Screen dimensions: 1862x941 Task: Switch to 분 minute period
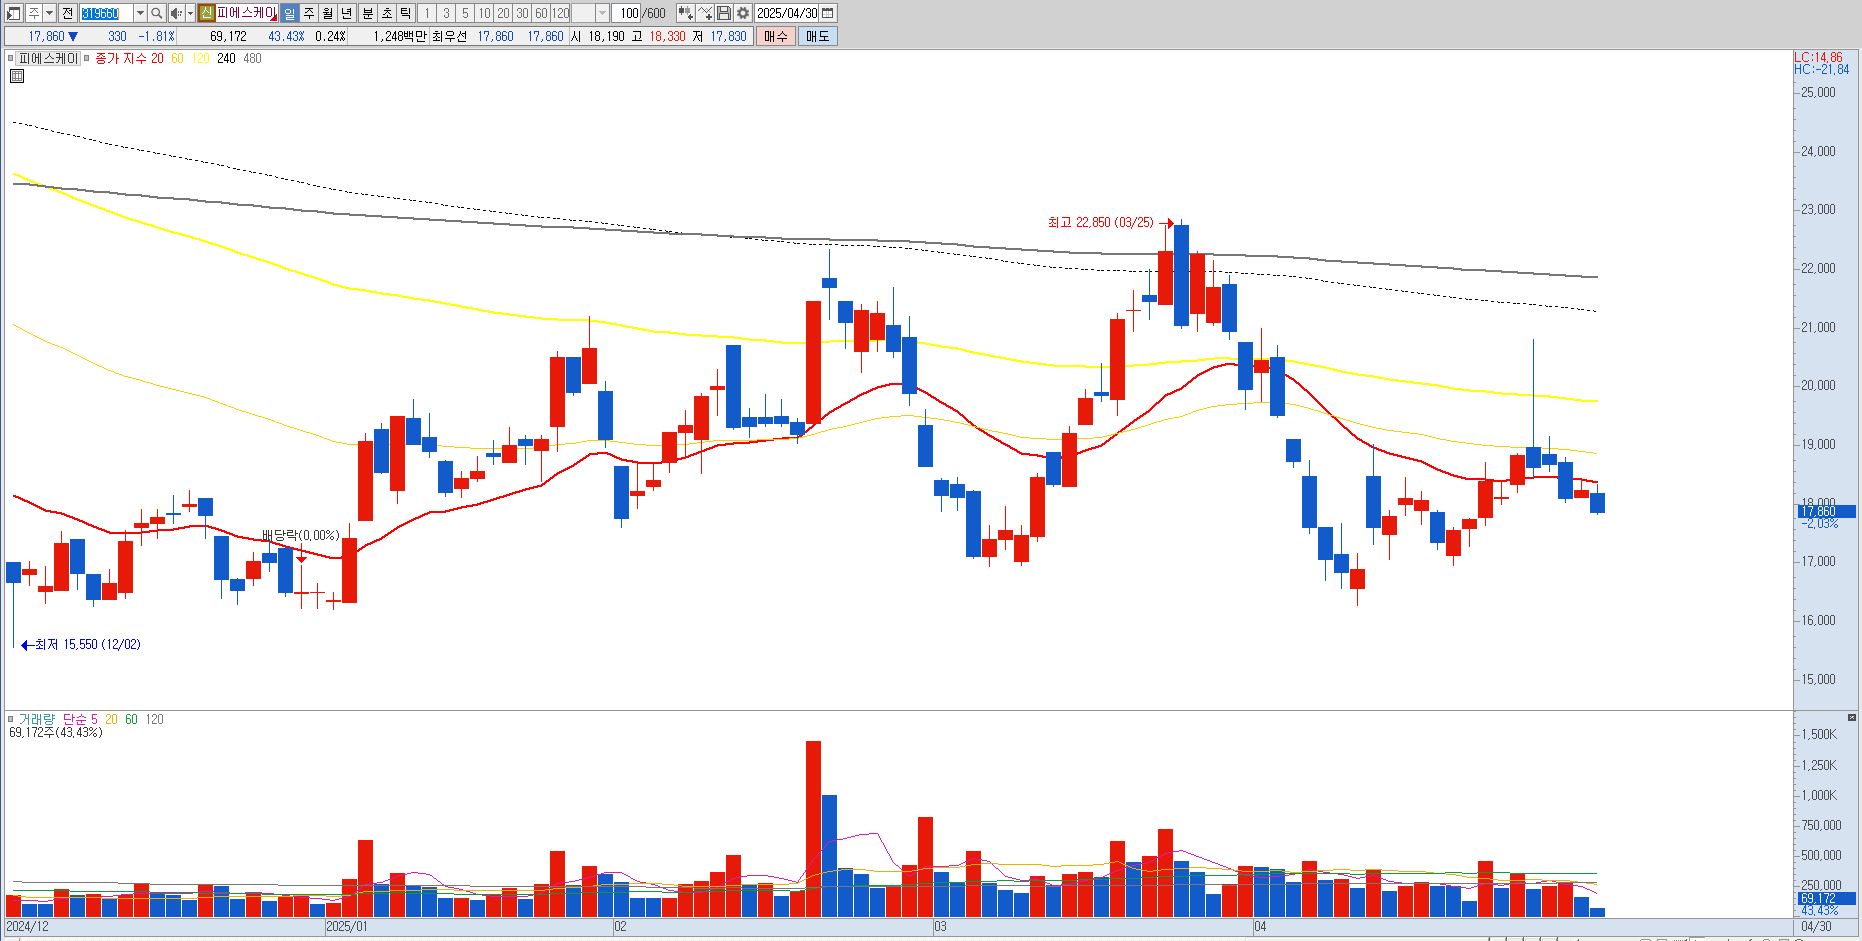coord(367,13)
